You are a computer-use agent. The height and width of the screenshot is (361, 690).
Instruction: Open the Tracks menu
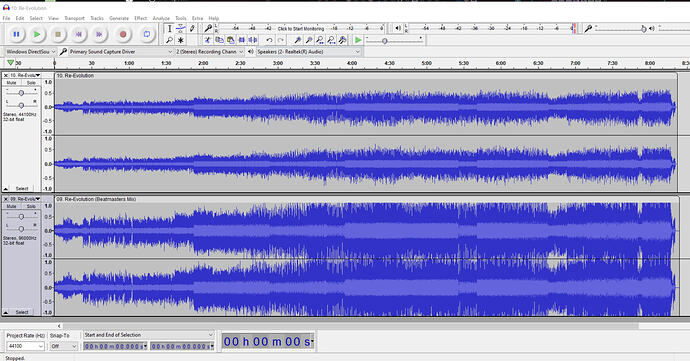point(97,18)
